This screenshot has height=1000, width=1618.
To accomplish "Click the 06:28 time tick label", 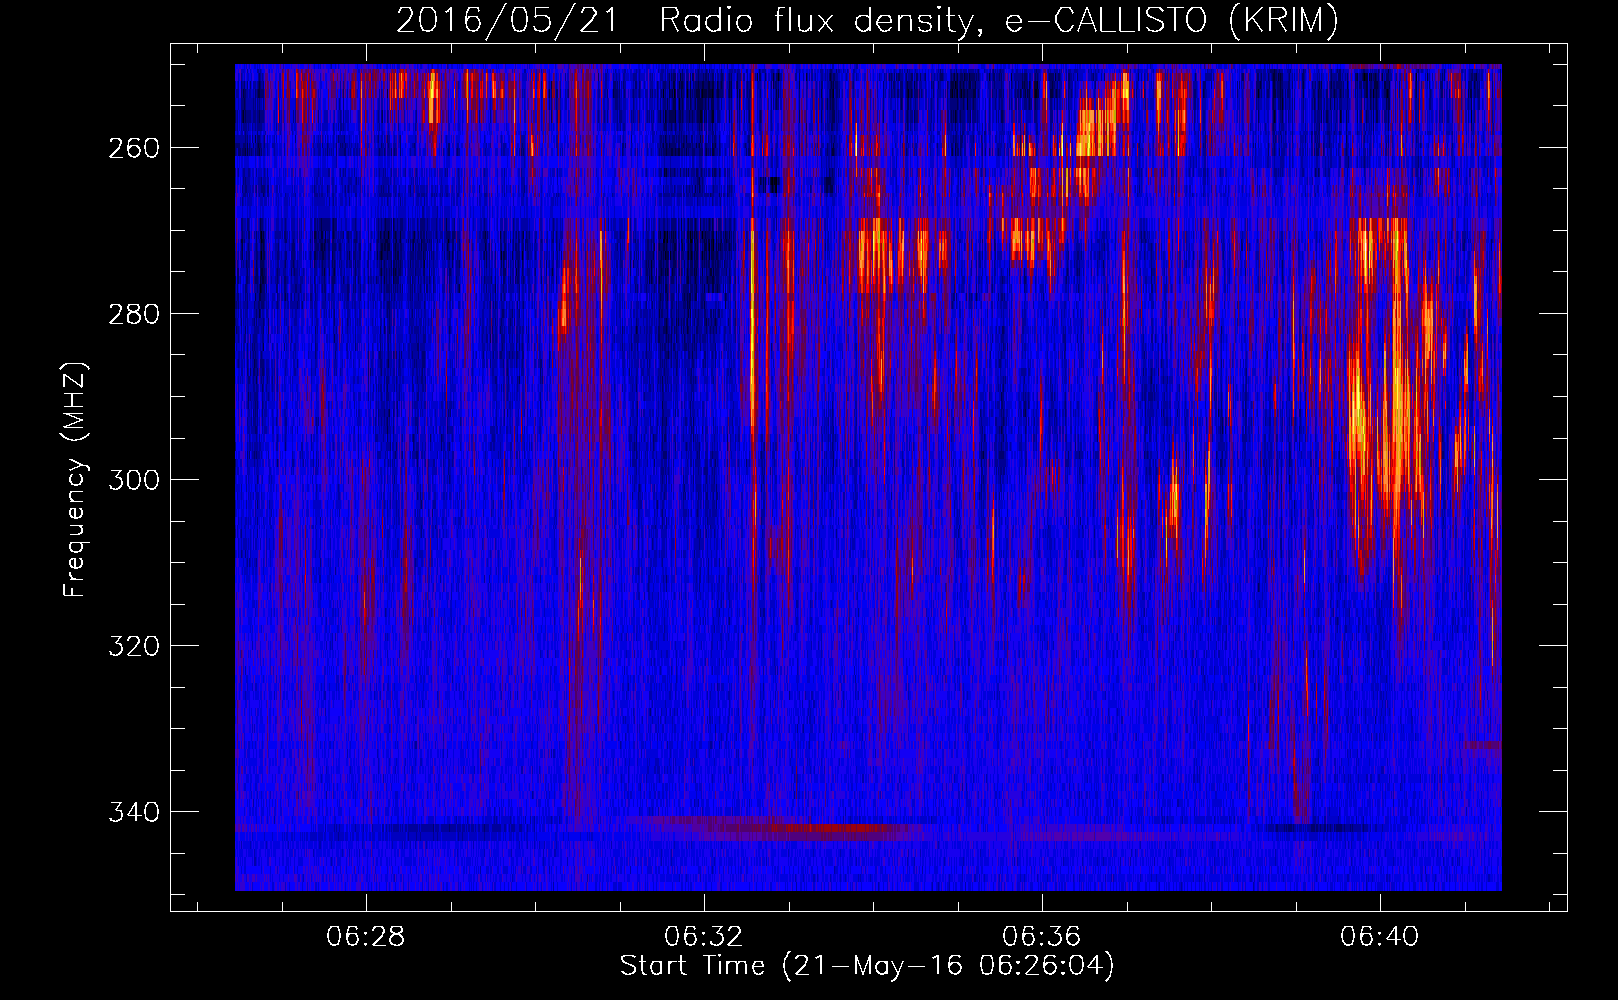I will [x=366, y=937].
